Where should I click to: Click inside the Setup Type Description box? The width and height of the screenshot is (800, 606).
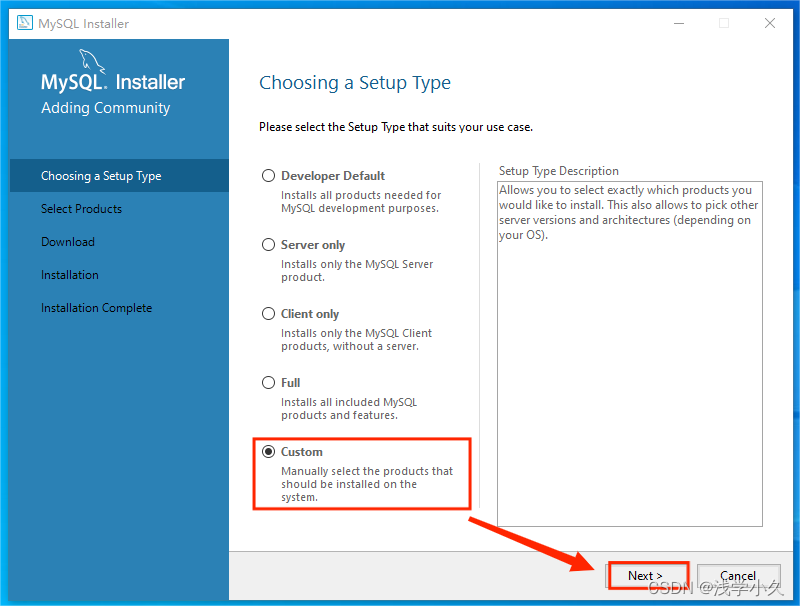point(630,354)
